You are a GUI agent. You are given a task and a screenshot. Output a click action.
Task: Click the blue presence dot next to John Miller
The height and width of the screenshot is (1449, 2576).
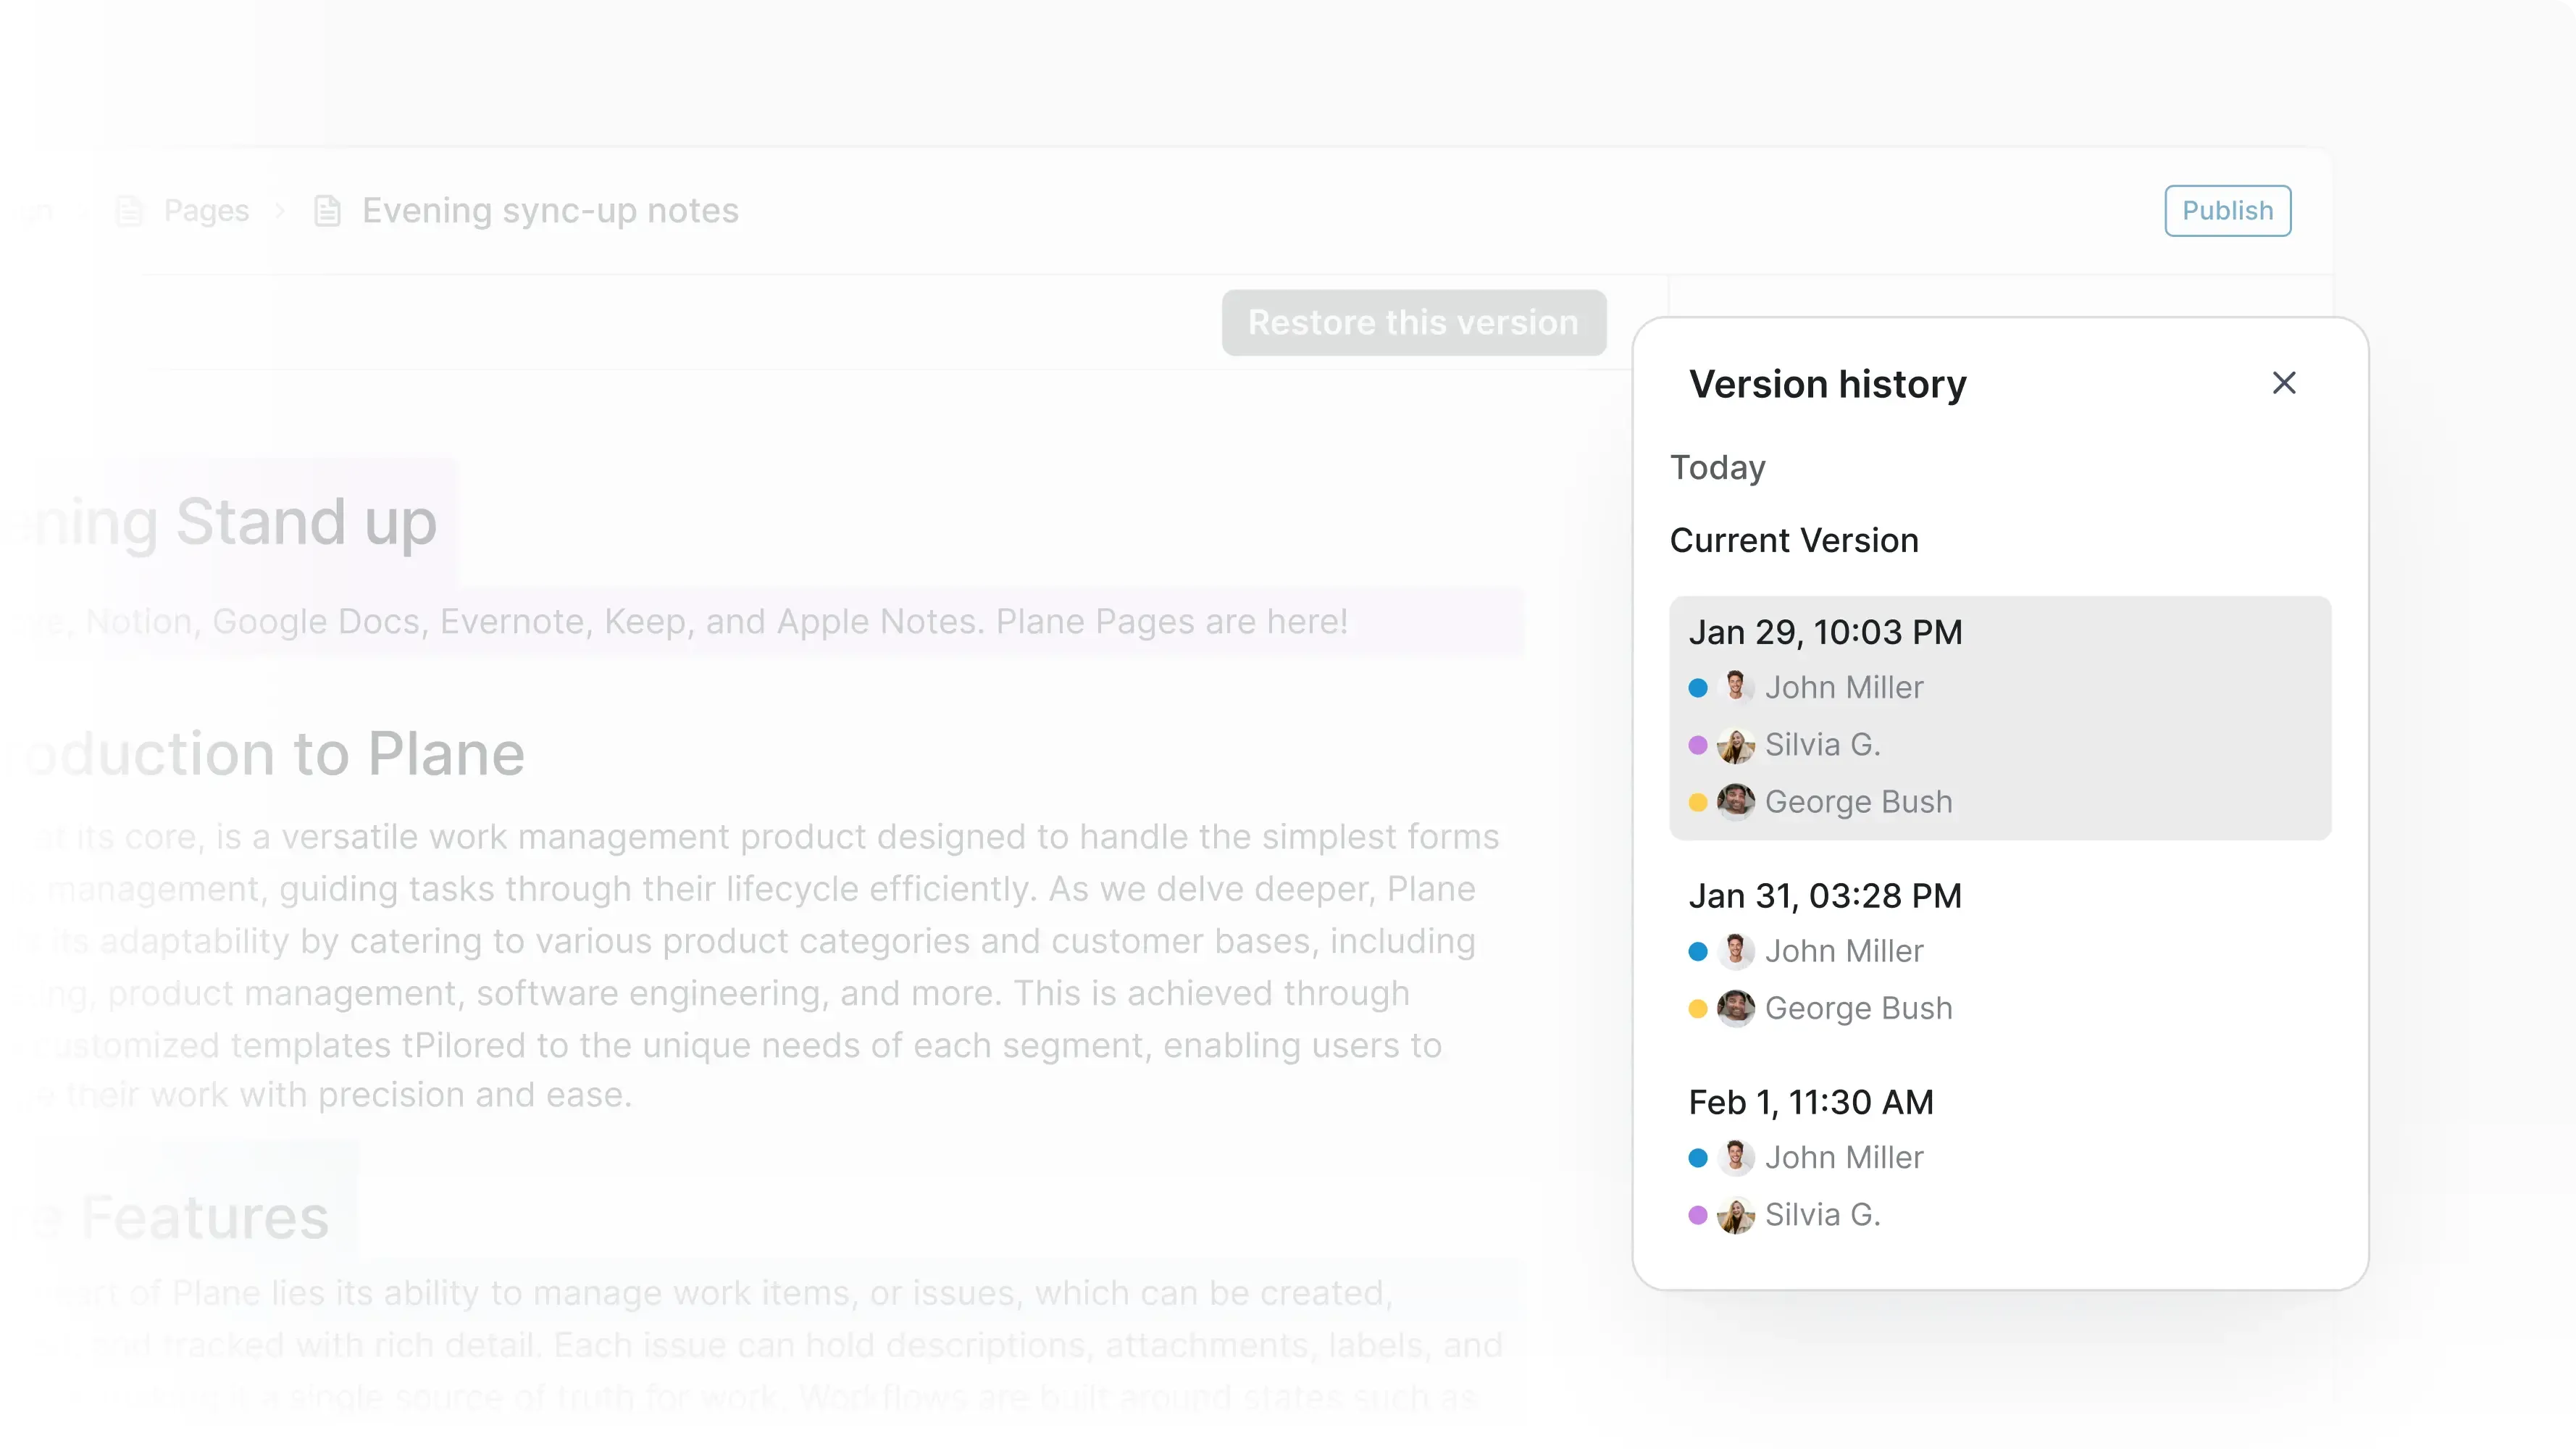(1697, 687)
